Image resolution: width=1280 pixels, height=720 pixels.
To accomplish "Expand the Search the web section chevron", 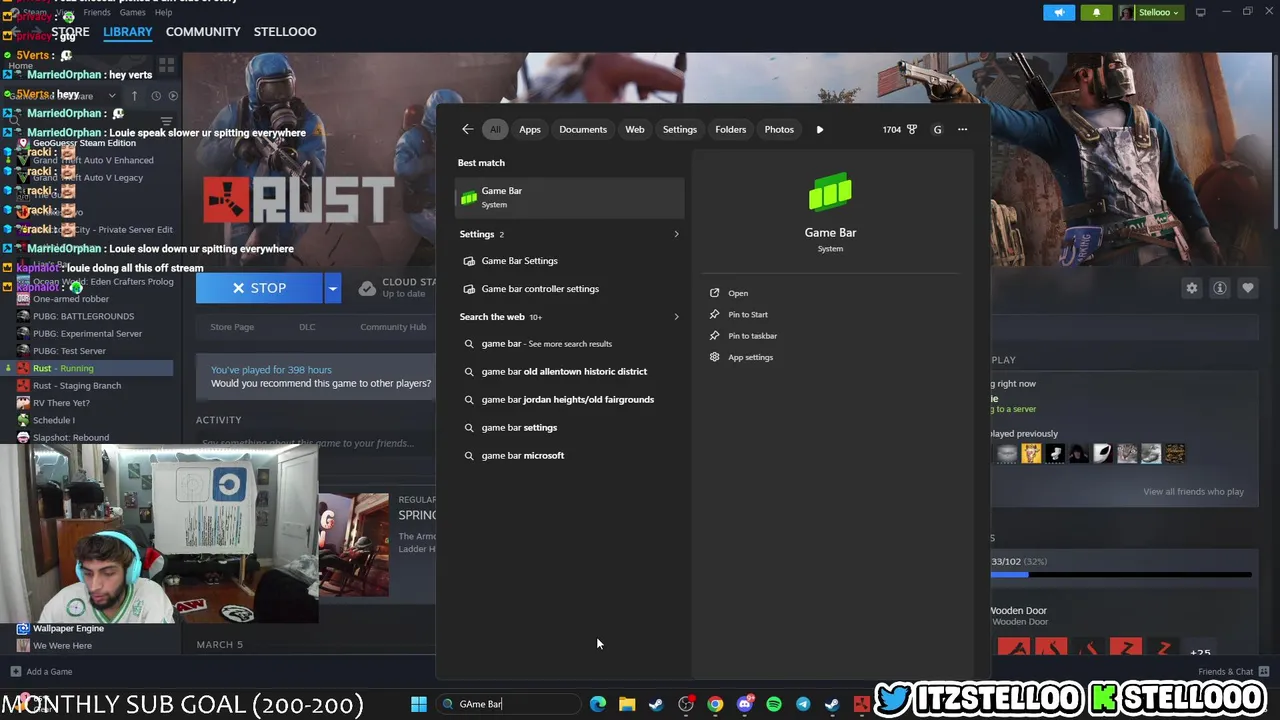I will 676,317.
